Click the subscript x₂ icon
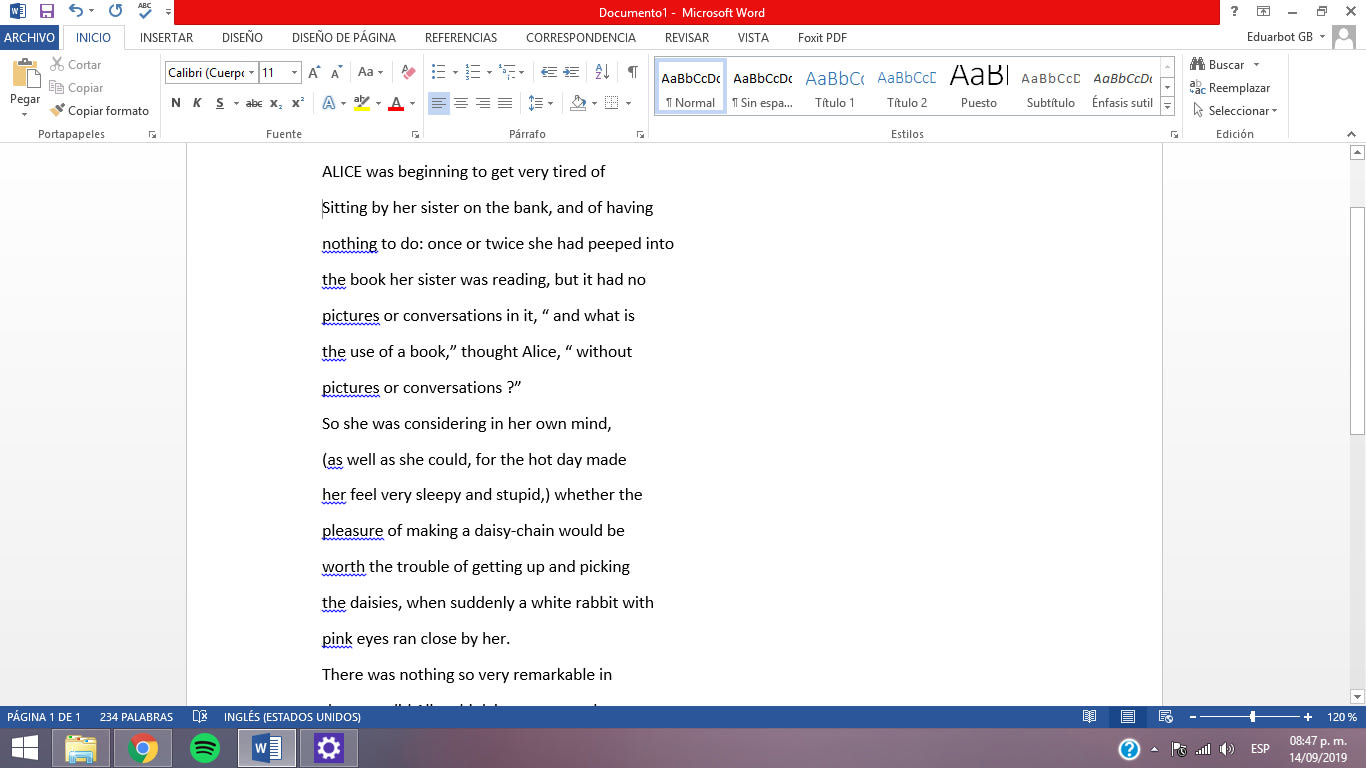This screenshot has width=1366, height=768. pyautogui.click(x=276, y=103)
